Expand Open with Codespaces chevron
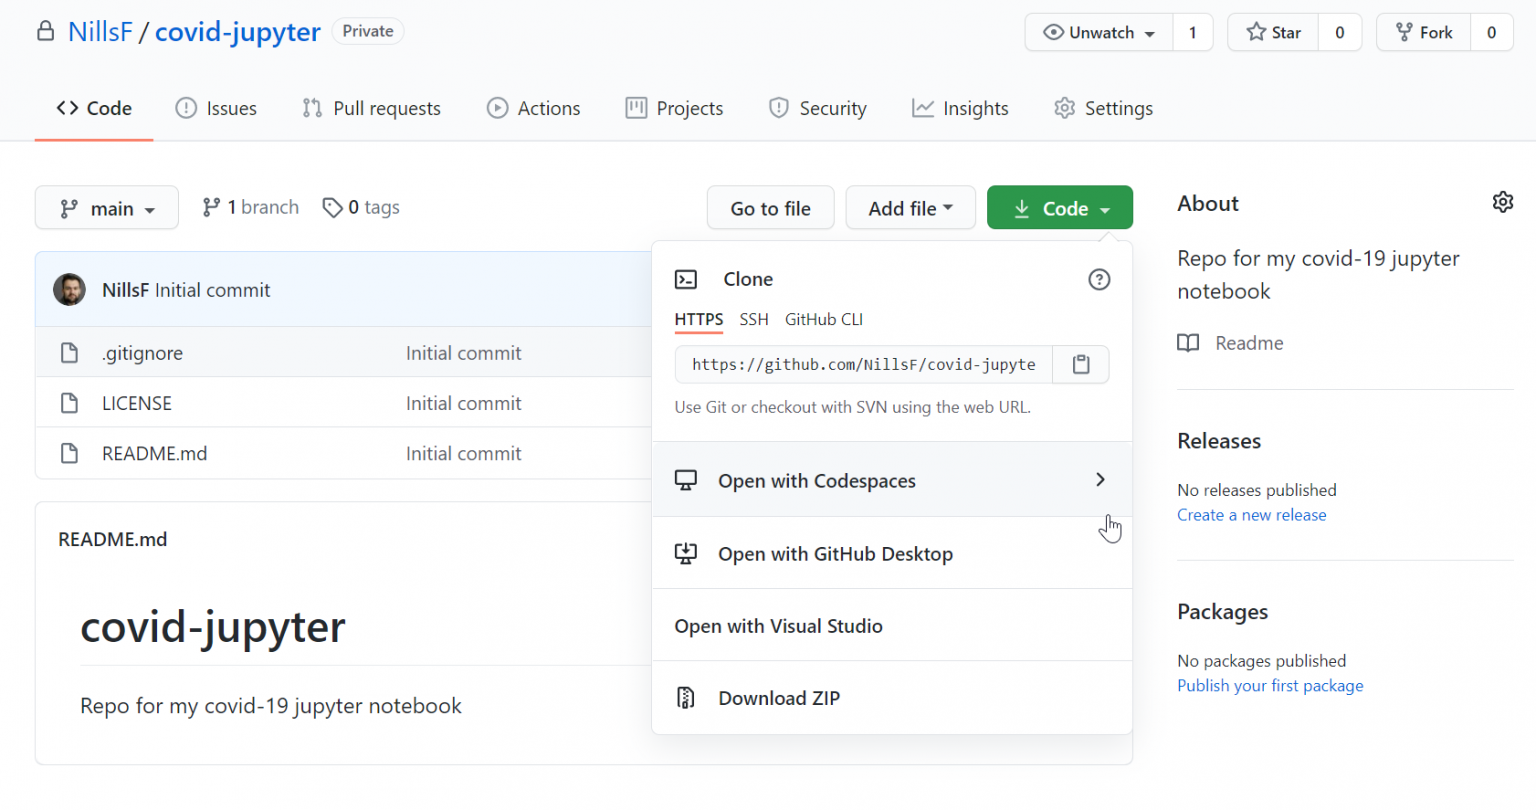1536x810 pixels. (x=1100, y=480)
